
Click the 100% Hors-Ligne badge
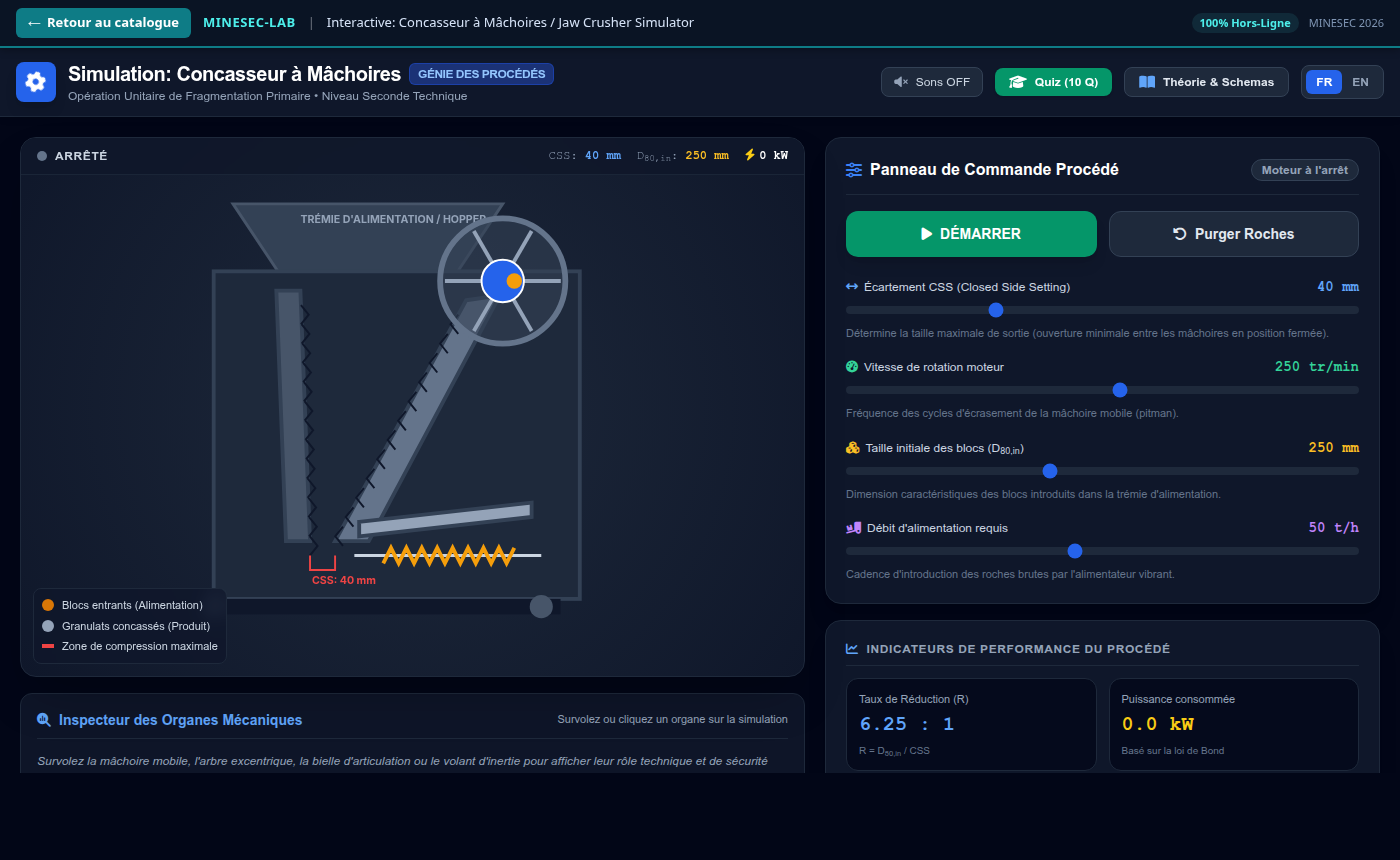tap(1245, 23)
